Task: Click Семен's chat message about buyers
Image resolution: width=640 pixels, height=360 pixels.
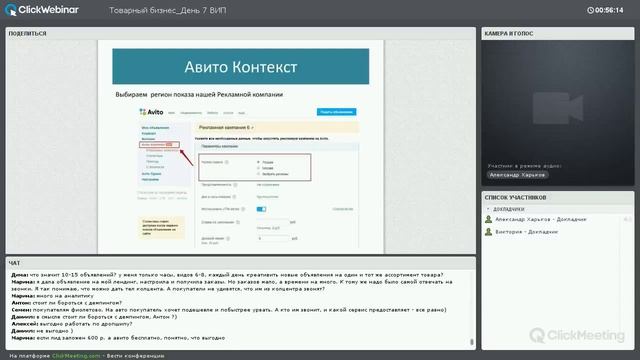Action: [x=229, y=310]
